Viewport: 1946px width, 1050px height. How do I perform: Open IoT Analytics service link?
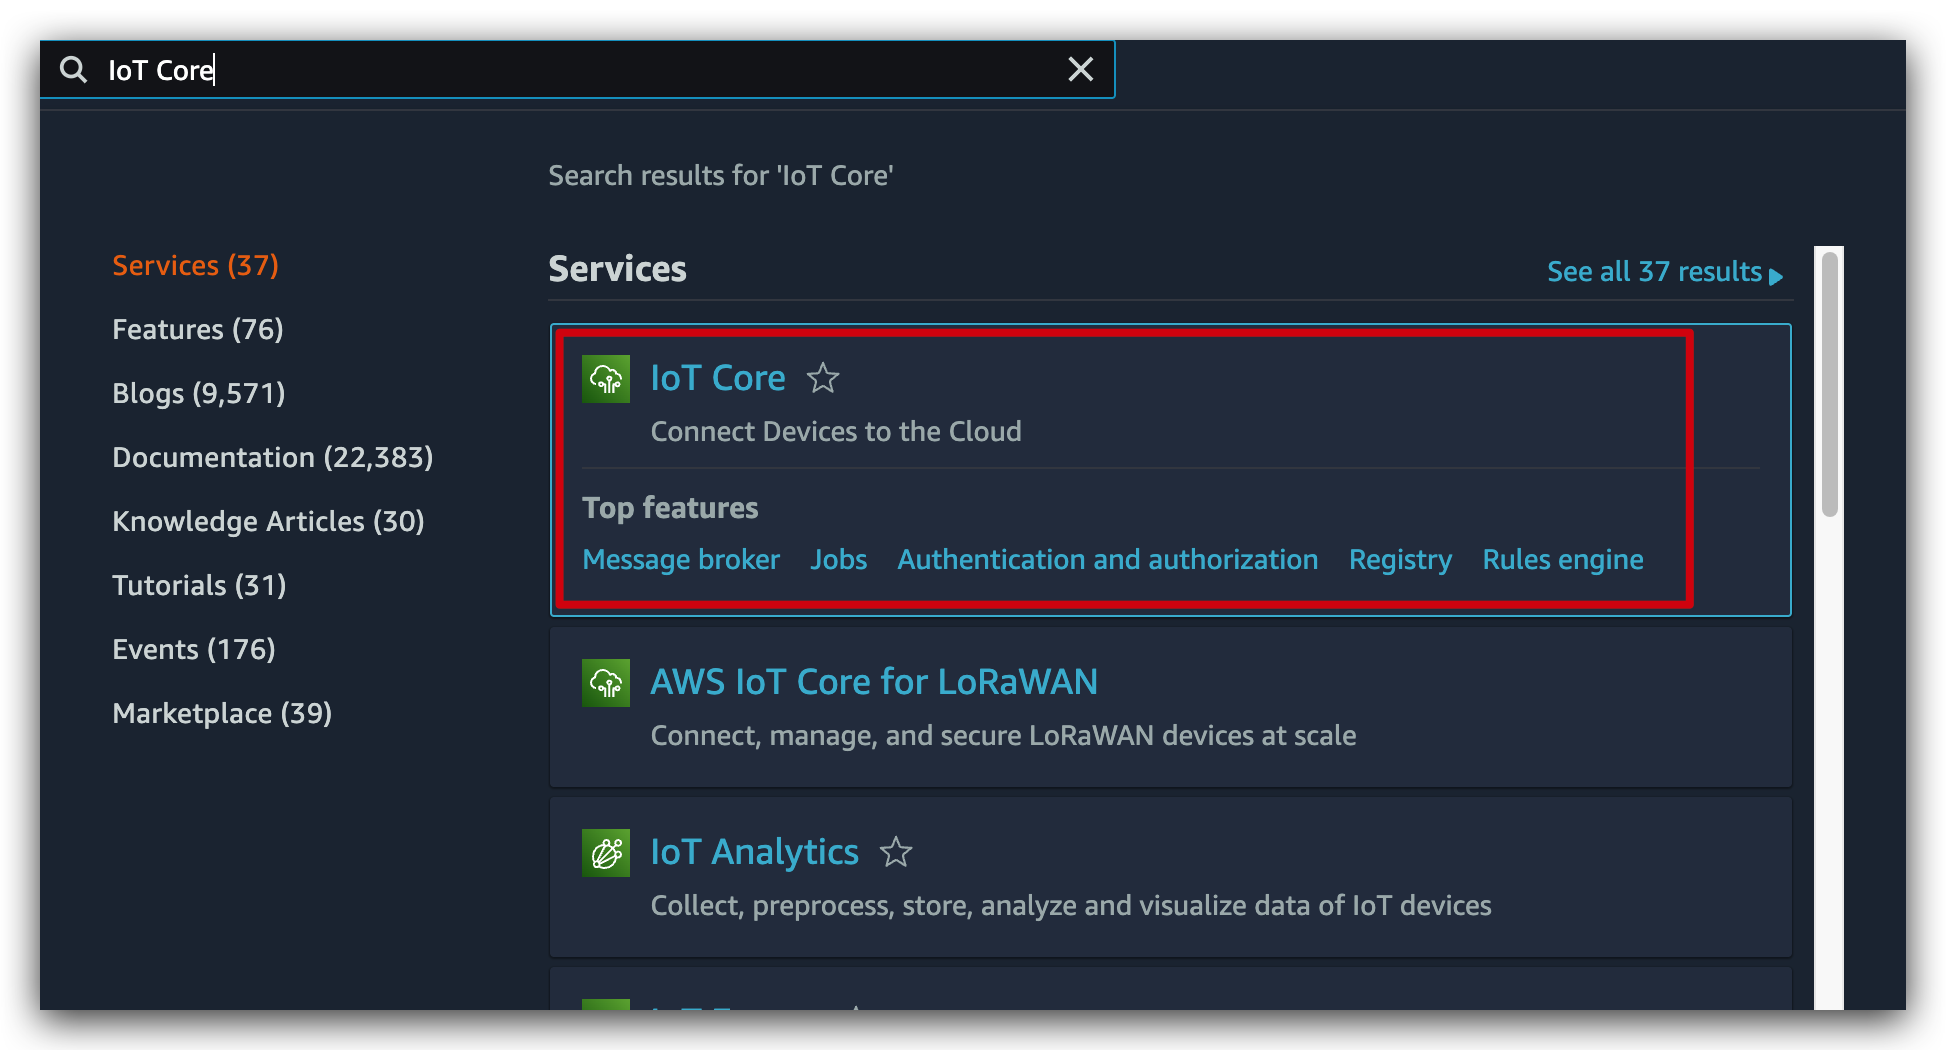tap(754, 852)
